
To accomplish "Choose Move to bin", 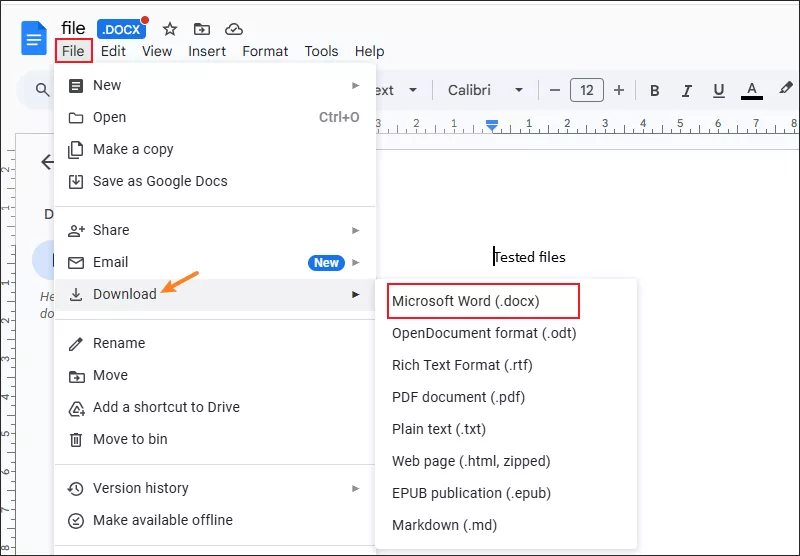I will 215,439.
